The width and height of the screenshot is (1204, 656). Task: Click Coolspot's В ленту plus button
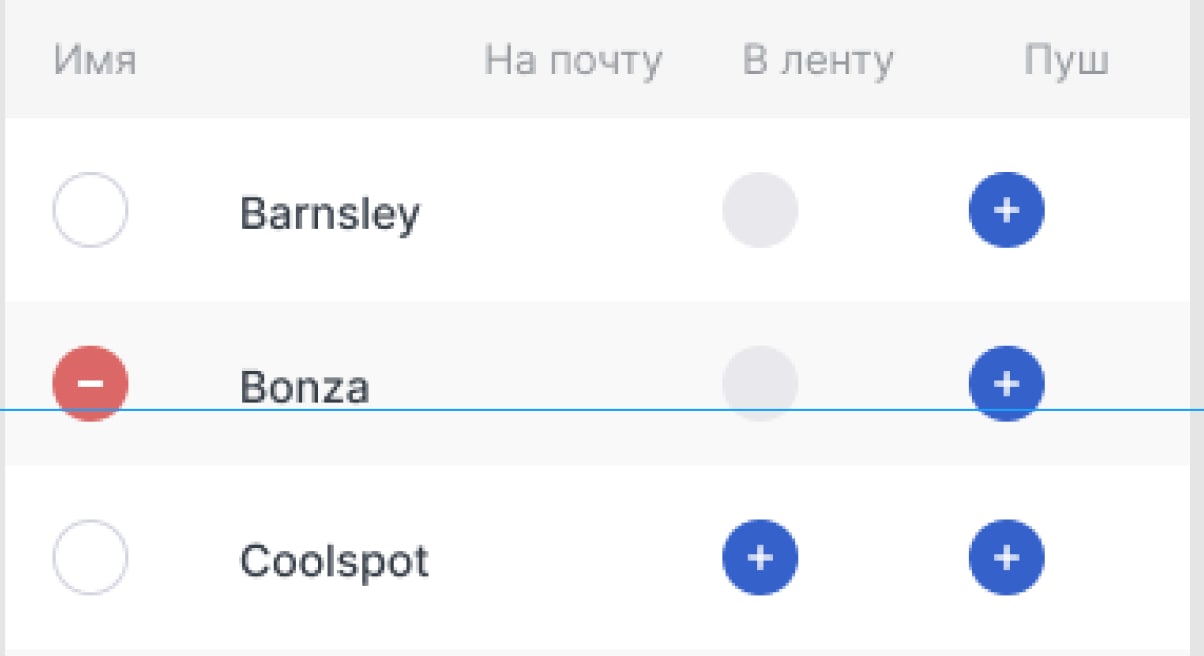[760, 557]
